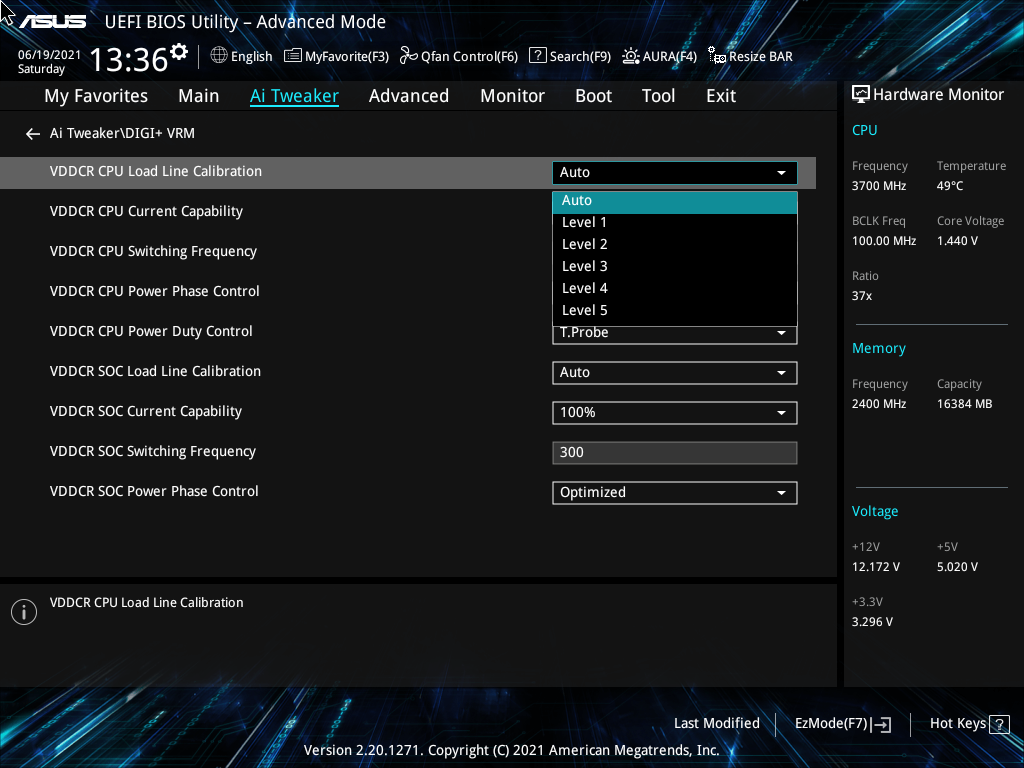Open the VDDCR SOC Power Phase Control dropdown
This screenshot has height=768, width=1024.
[x=674, y=492]
